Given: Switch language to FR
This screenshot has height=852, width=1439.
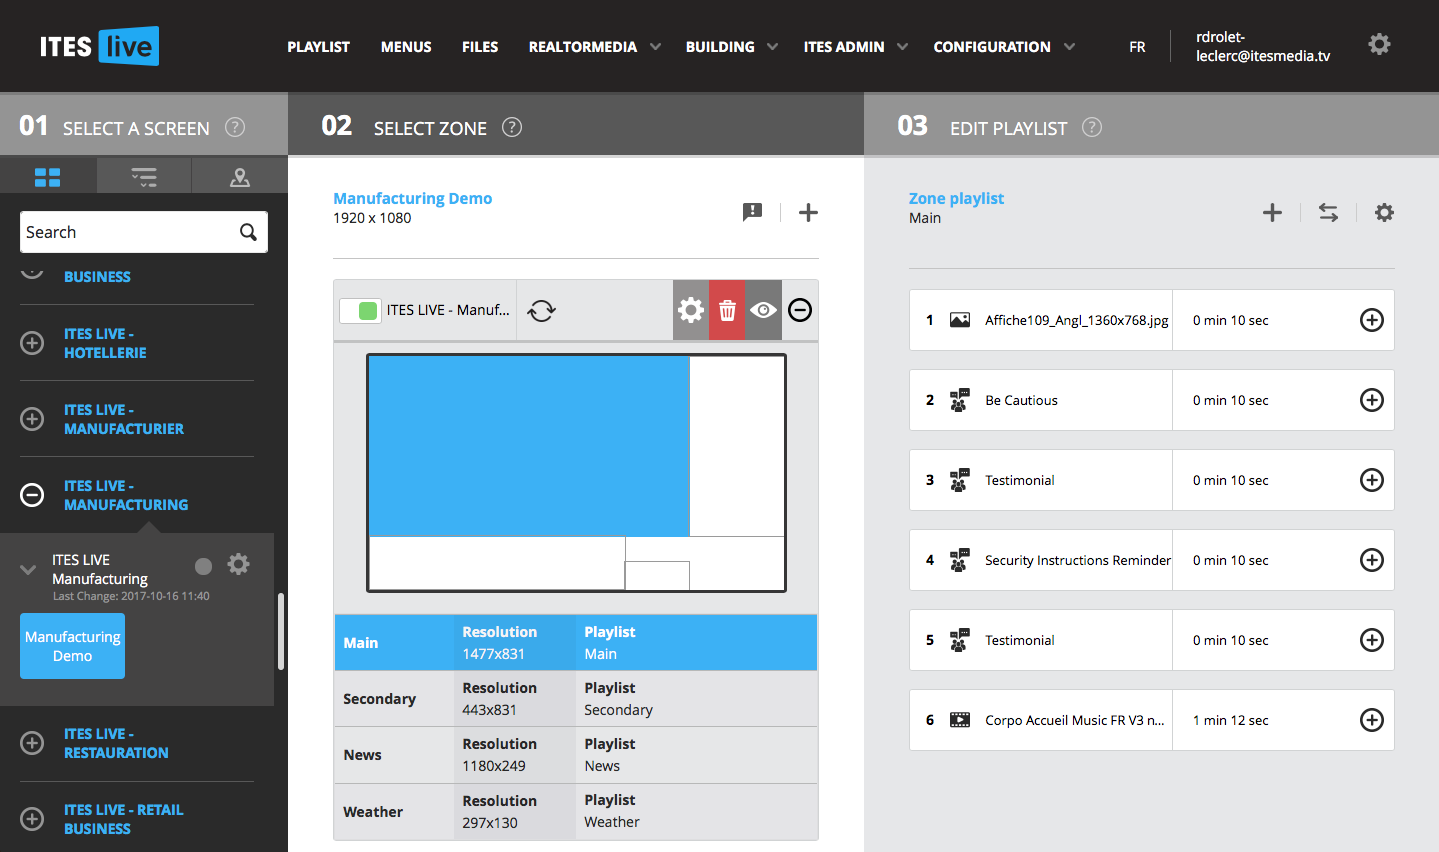Looking at the screenshot, I should point(1137,47).
